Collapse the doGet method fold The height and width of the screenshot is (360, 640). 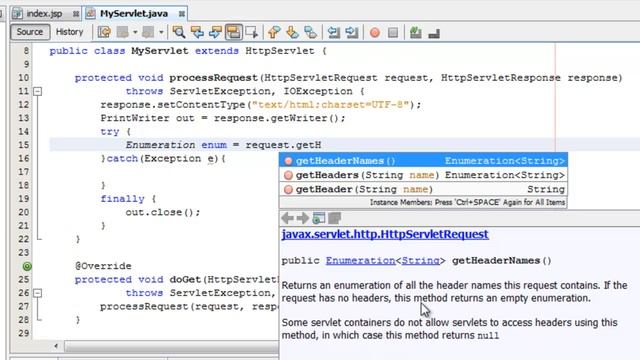pyautogui.click(x=38, y=293)
